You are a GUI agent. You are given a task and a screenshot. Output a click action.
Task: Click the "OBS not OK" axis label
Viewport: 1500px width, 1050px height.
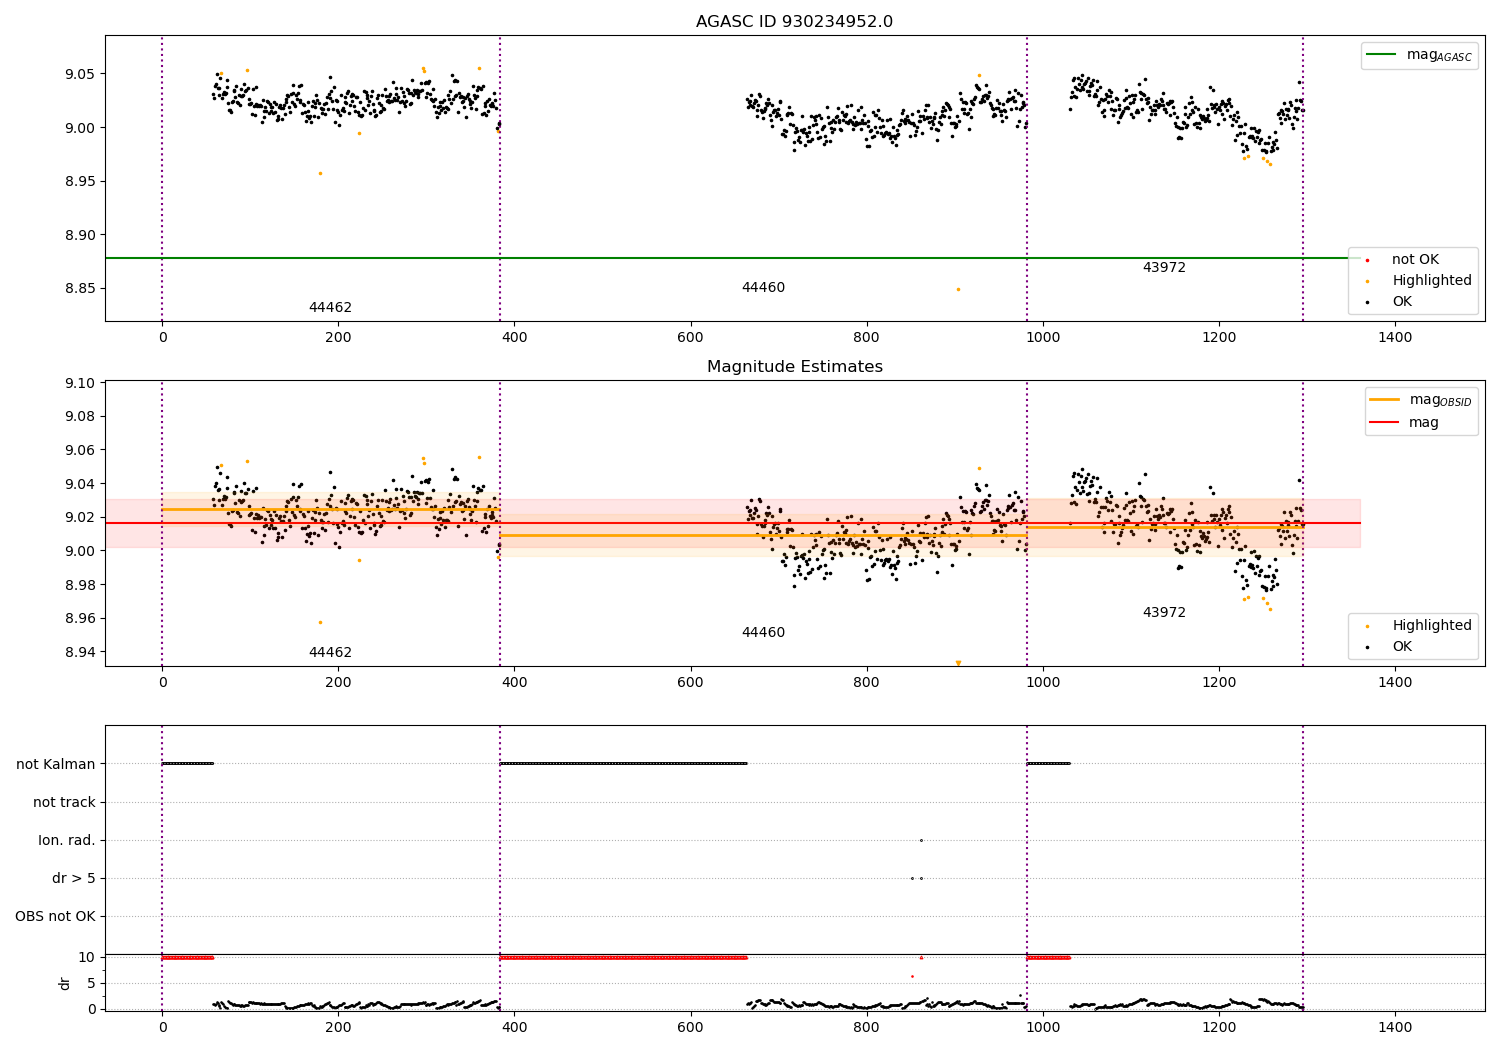[x=55, y=916]
